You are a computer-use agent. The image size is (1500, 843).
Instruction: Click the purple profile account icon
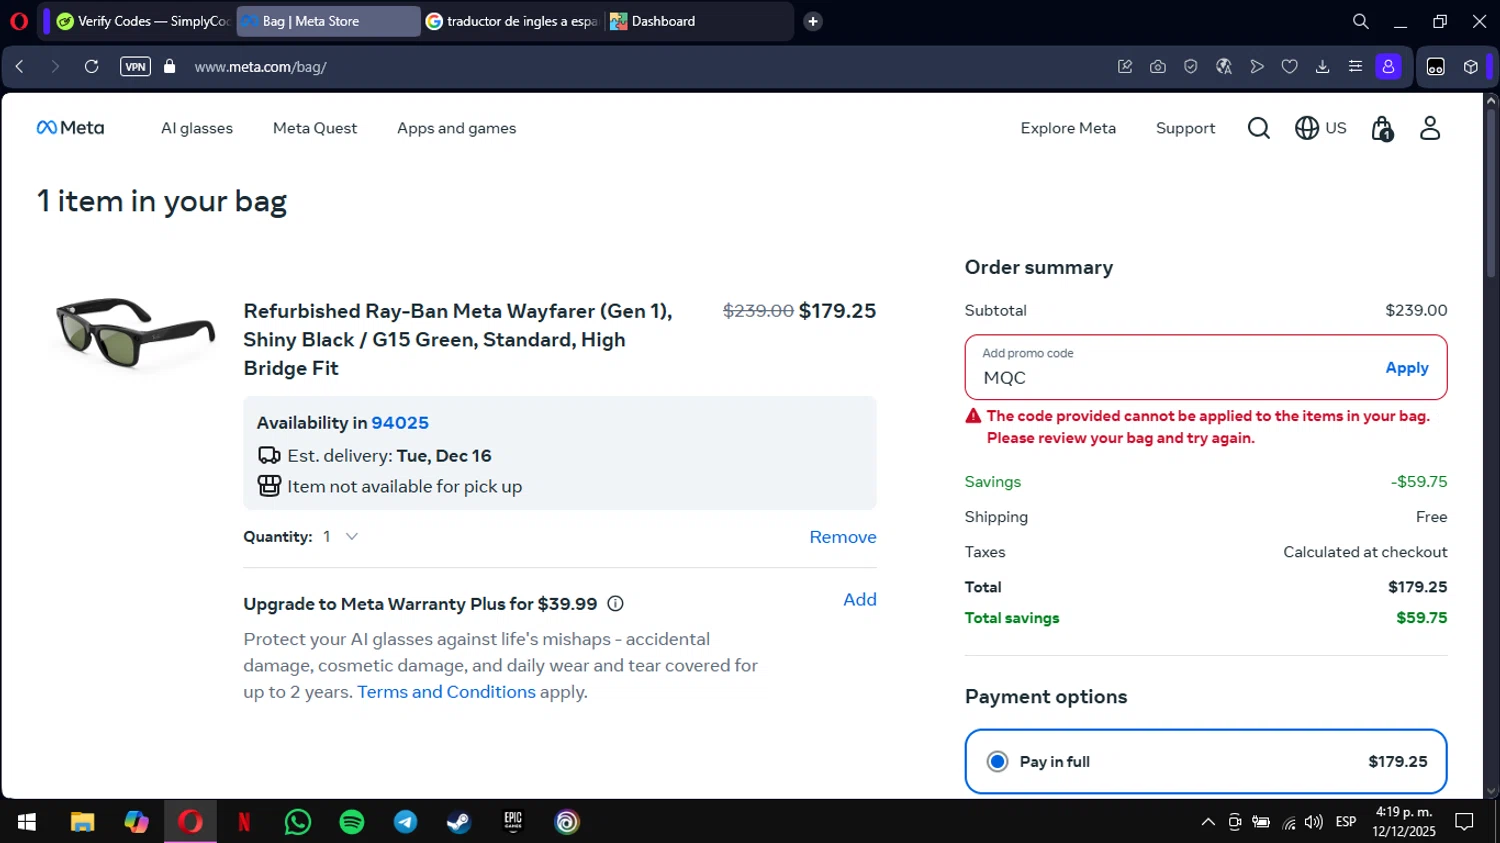click(1388, 67)
